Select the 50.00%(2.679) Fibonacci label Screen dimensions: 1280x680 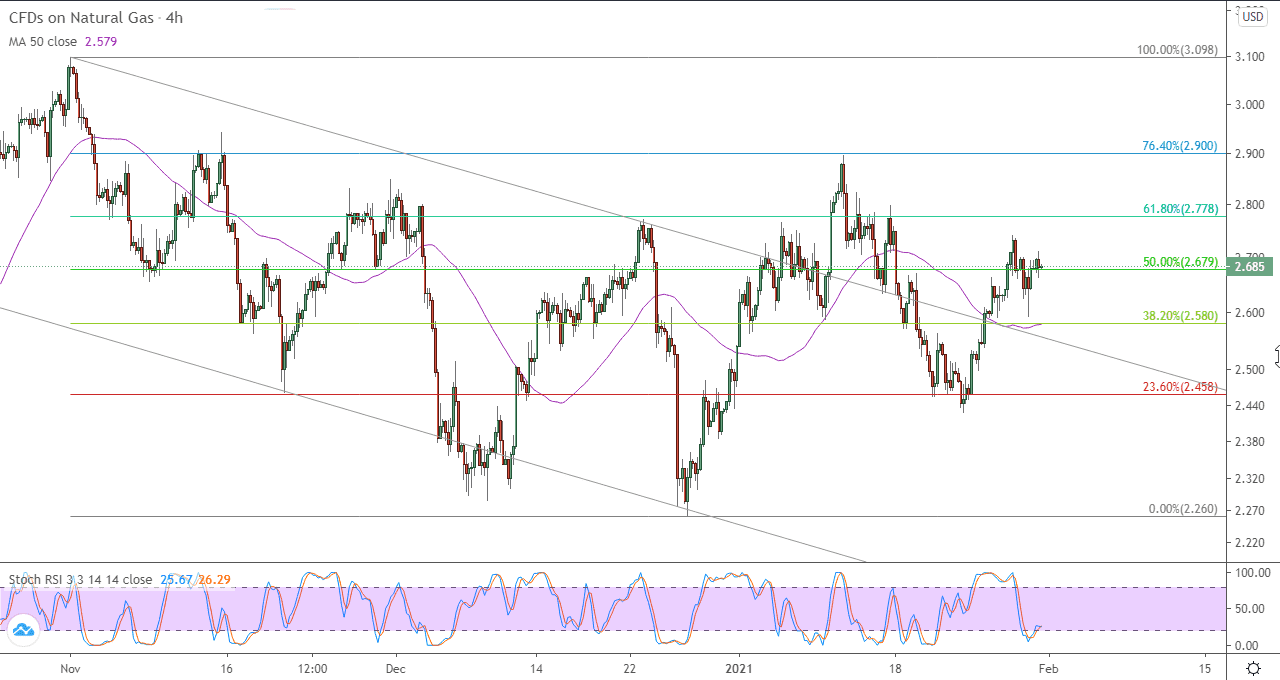point(1180,262)
